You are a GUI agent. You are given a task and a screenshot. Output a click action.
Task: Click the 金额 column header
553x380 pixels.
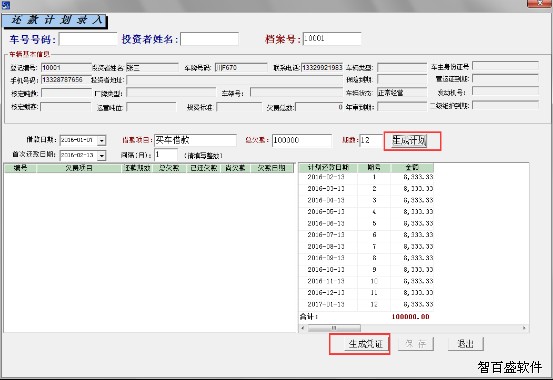coord(412,168)
